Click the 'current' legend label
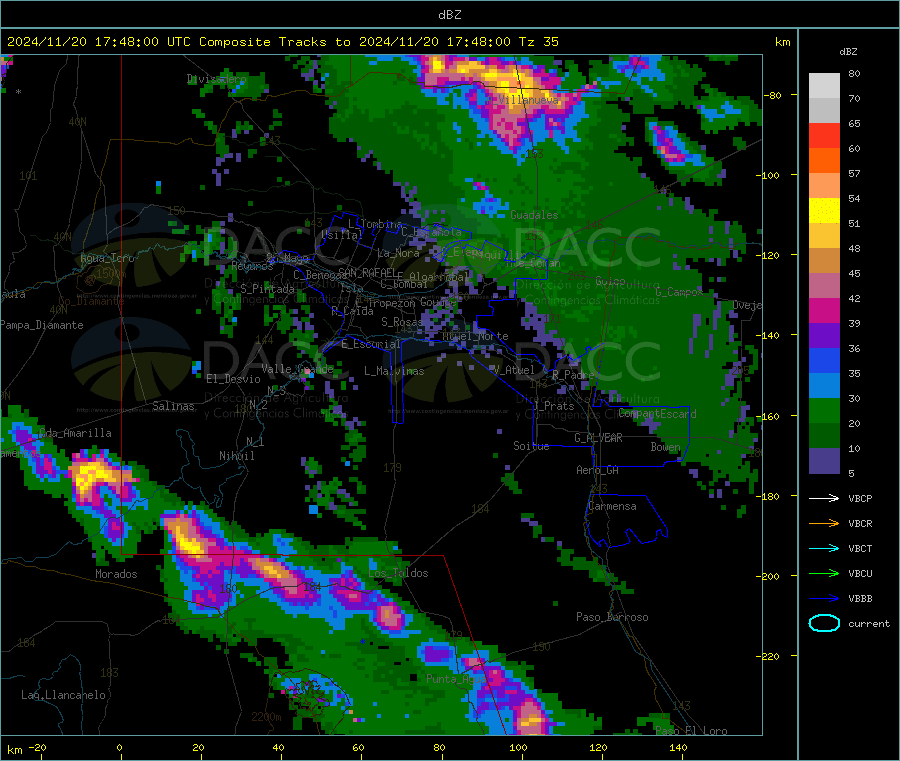This screenshot has height=761, width=900. click(x=869, y=623)
